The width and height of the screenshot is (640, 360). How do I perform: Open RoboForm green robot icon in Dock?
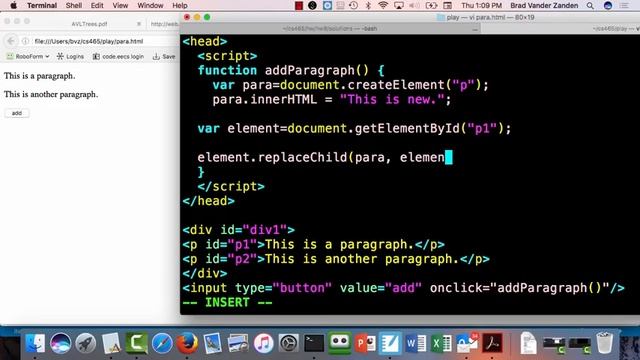coord(340,343)
